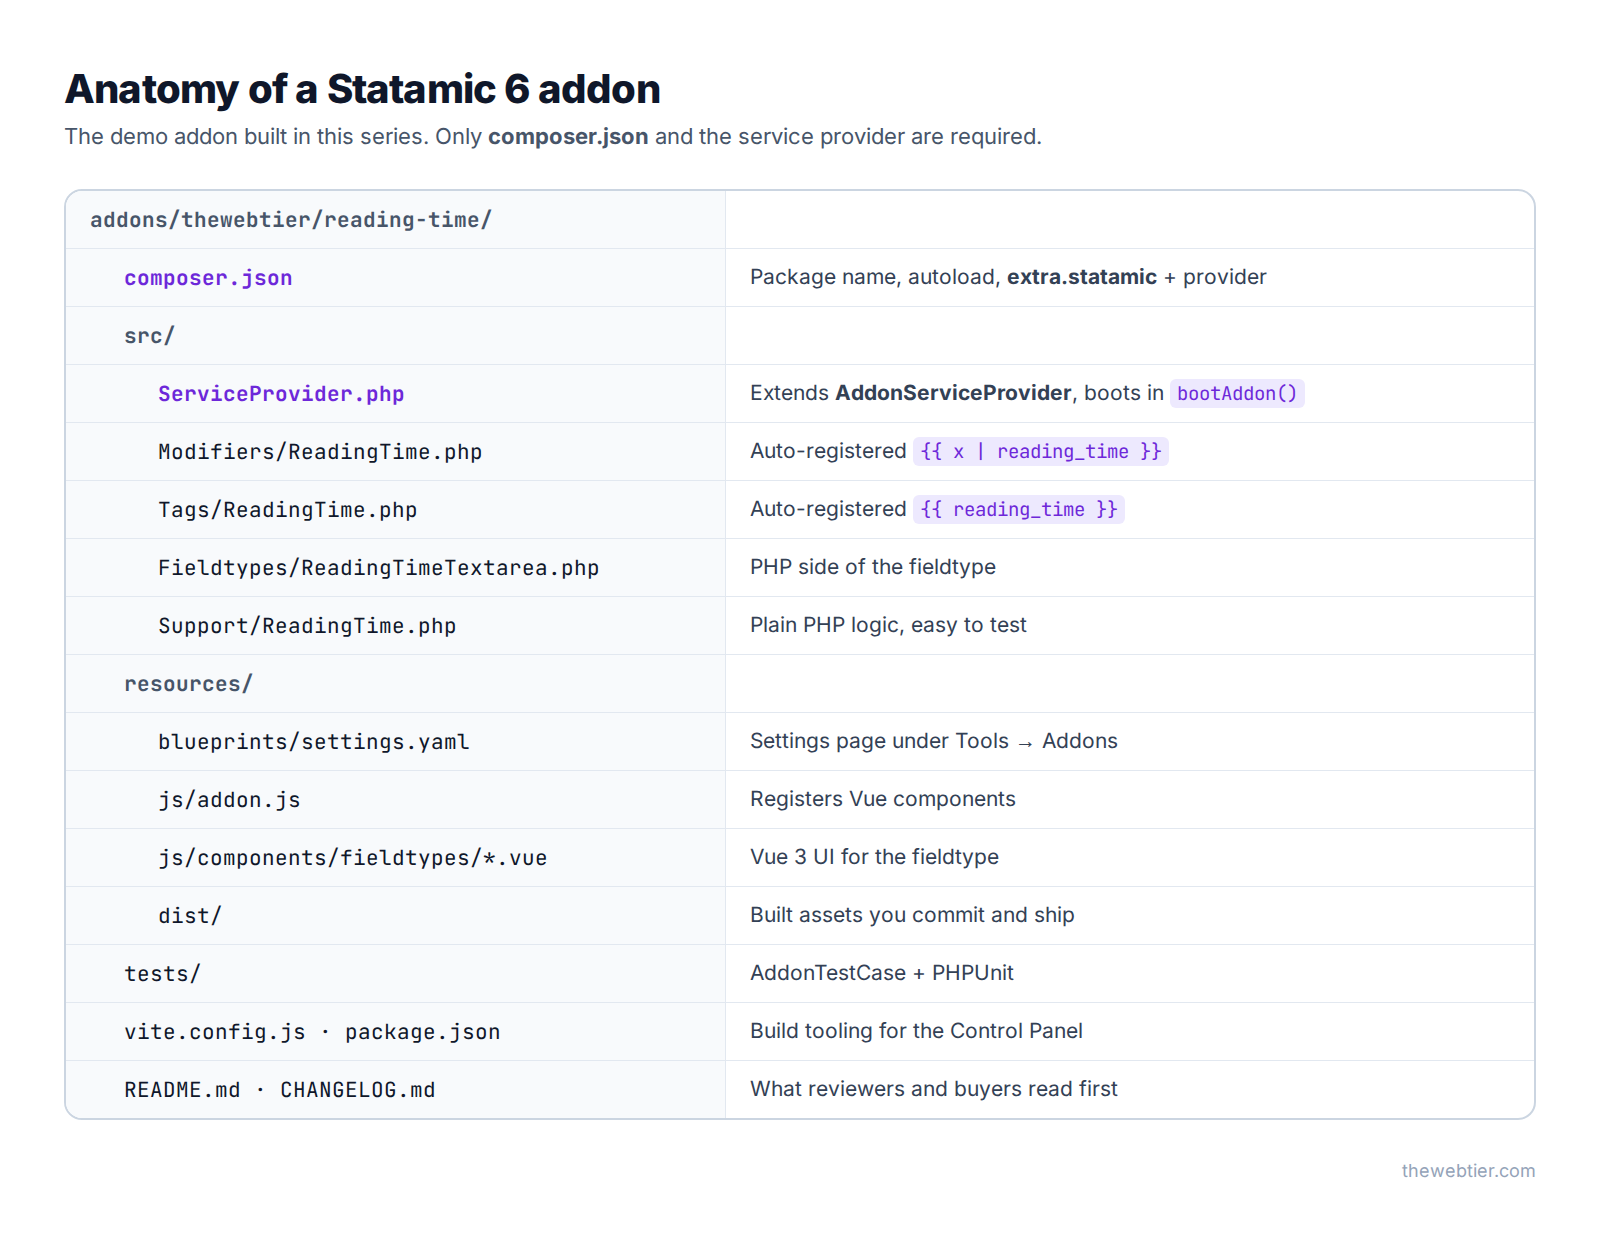Click the composer.json file entry in the tree
This screenshot has height=1245, width=1600.
tap(208, 278)
